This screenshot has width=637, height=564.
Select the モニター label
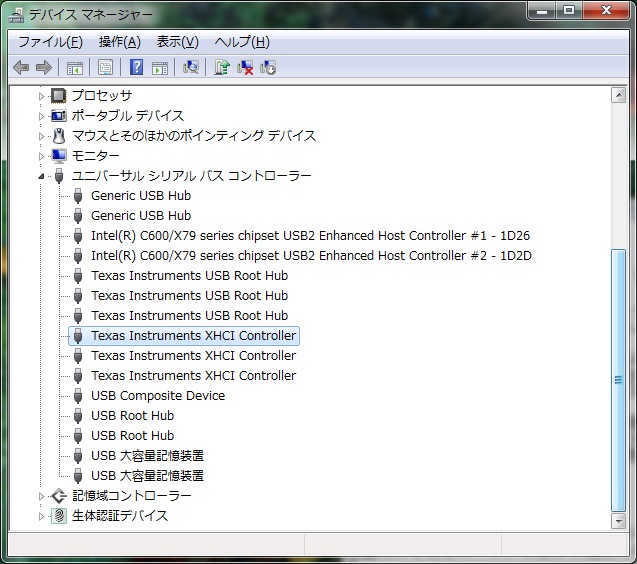pyautogui.click(x=95, y=156)
